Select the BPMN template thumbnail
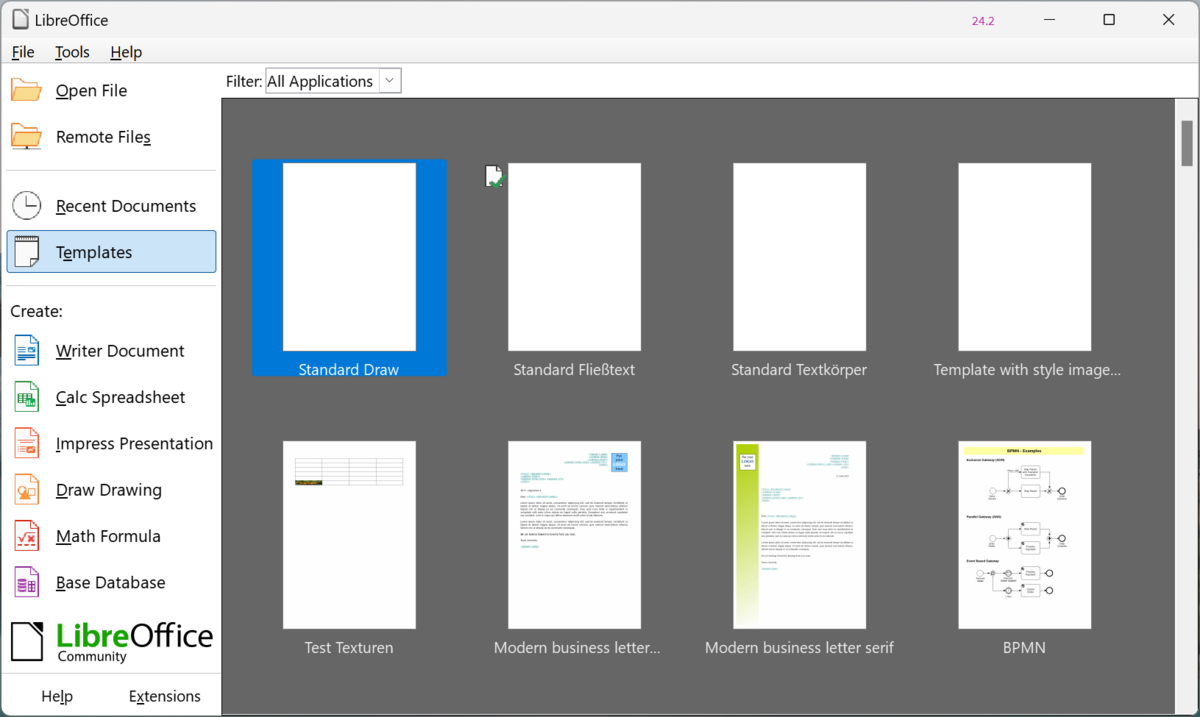This screenshot has height=717, width=1200. (x=1025, y=535)
